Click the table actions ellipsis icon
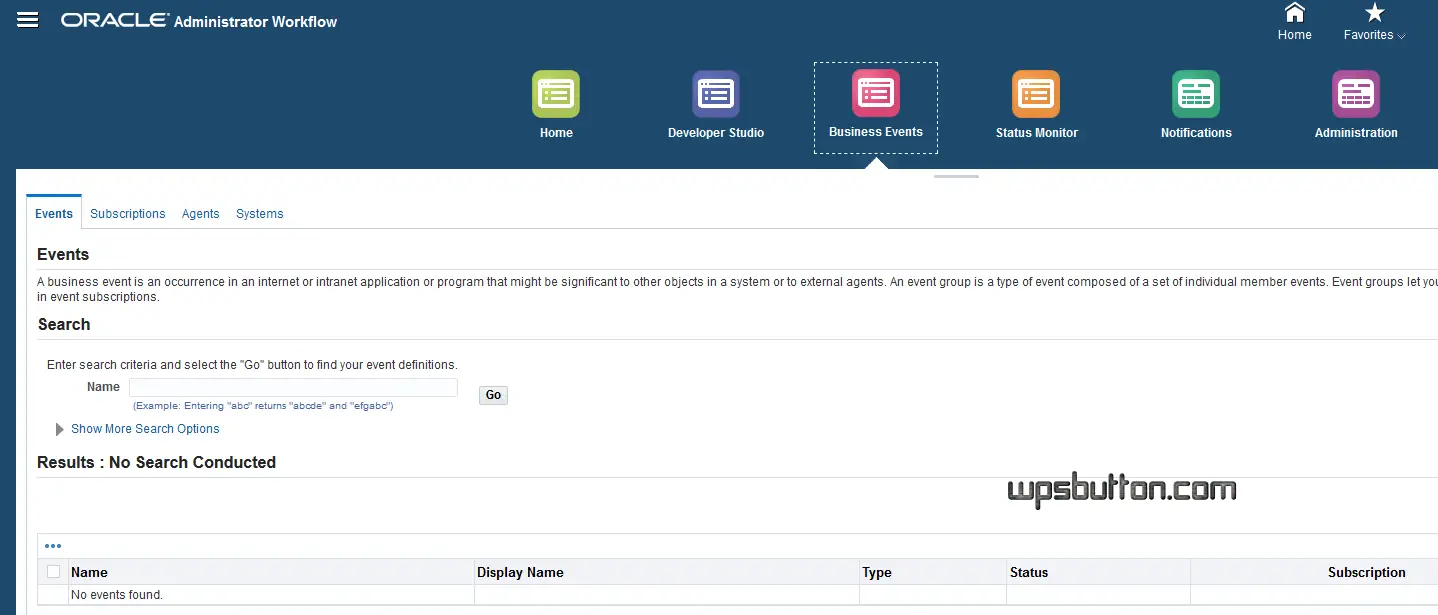Viewport: 1438px width, 615px height. click(x=53, y=546)
